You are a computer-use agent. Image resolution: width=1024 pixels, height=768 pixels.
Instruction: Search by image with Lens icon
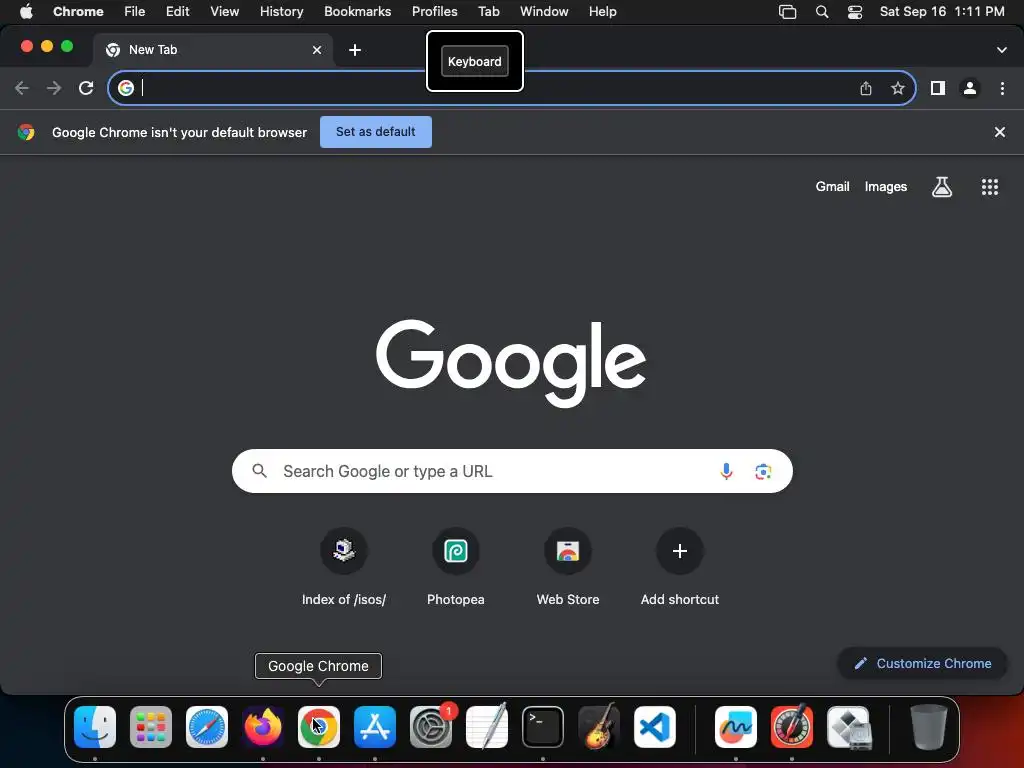[x=763, y=471]
